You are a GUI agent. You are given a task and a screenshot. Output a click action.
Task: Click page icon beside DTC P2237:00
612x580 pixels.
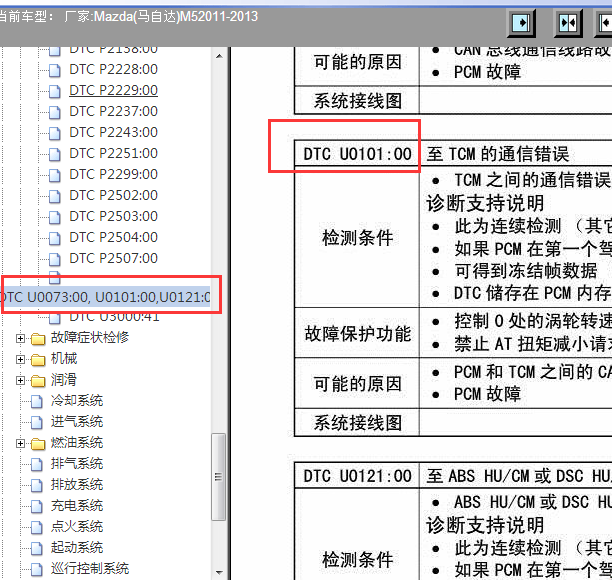[55, 112]
